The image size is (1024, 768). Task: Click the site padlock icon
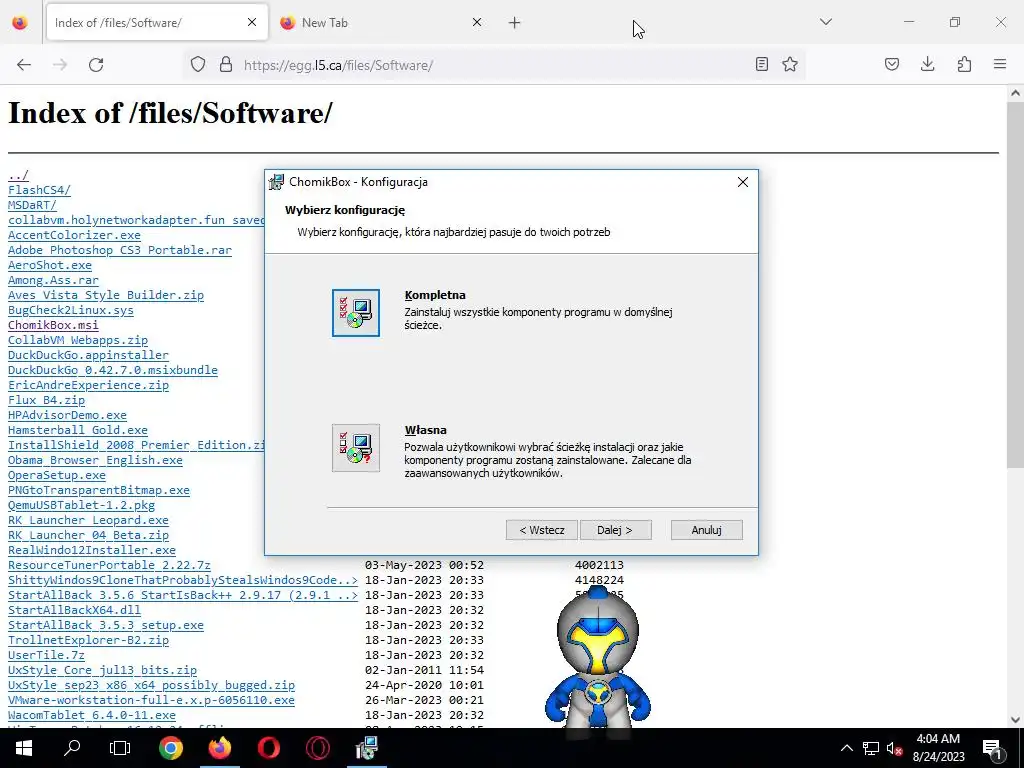[x=226, y=65]
